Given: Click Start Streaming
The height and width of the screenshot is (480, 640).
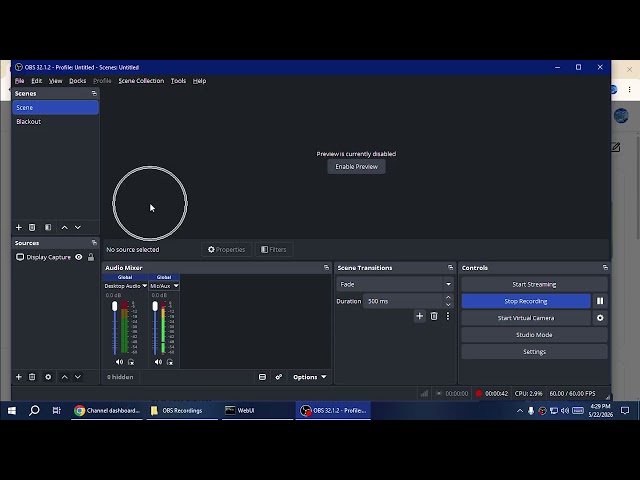Looking at the screenshot, I should tap(534, 284).
